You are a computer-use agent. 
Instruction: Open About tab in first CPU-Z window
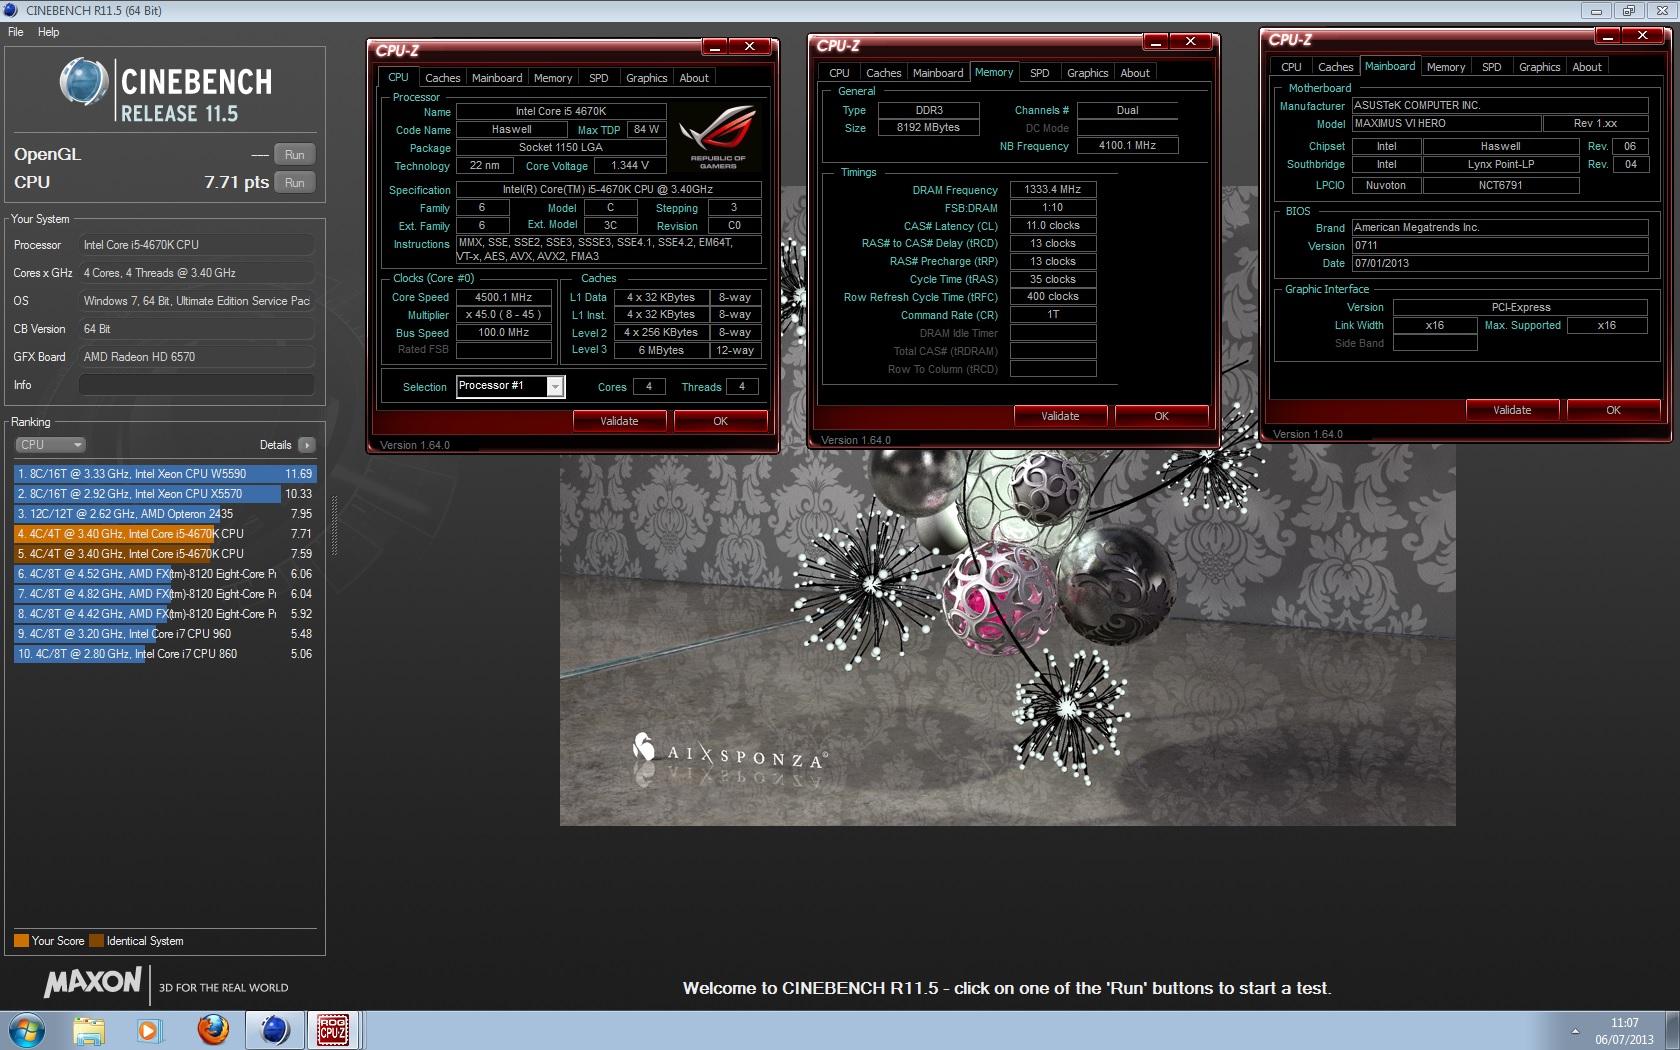694,78
